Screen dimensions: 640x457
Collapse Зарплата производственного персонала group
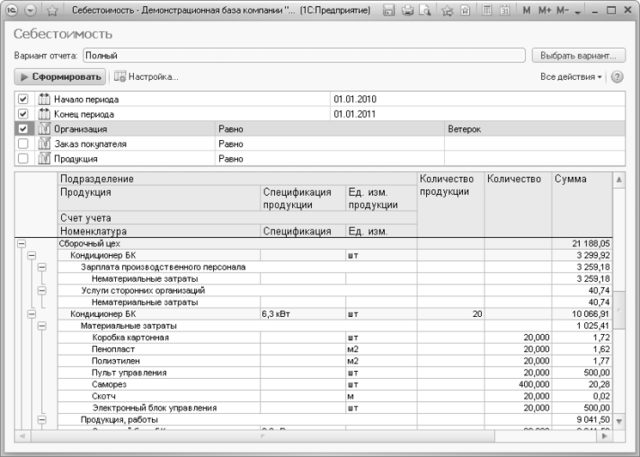[x=42, y=267]
